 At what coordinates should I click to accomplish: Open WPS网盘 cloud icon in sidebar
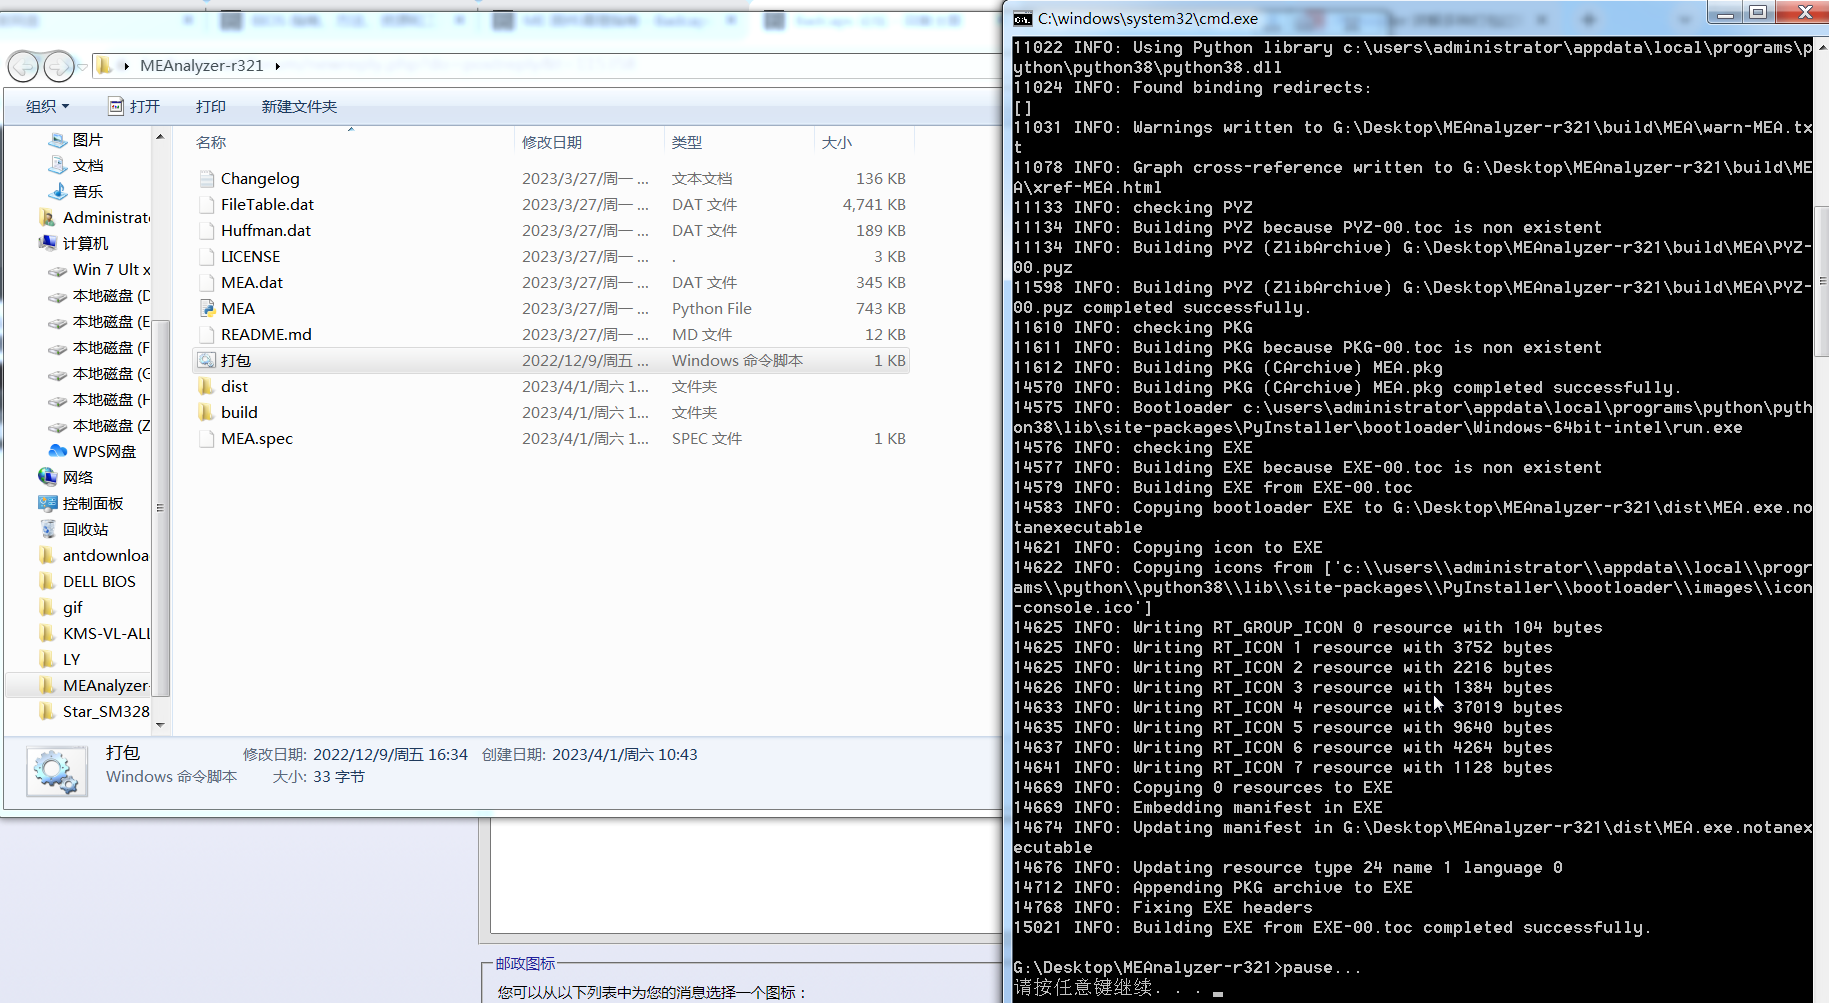58,451
